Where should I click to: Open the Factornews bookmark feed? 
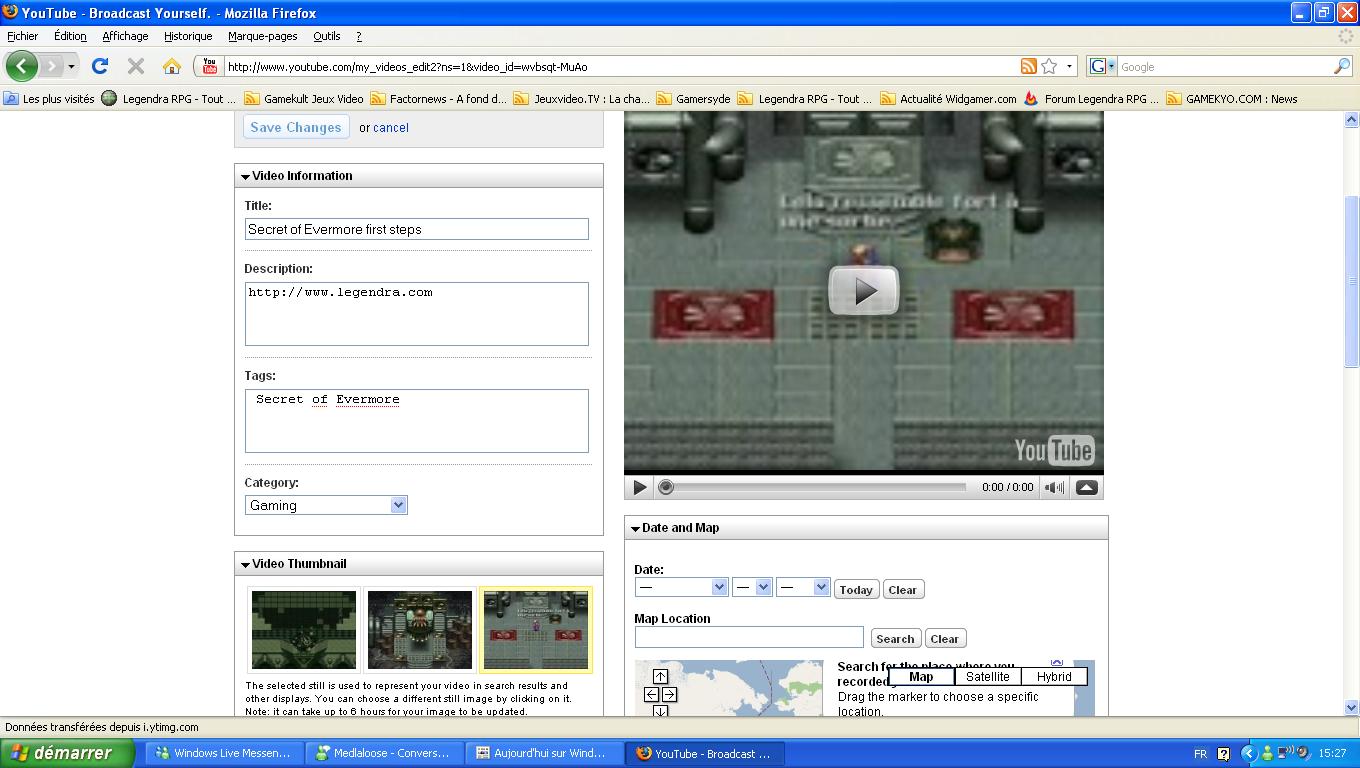(438, 98)
